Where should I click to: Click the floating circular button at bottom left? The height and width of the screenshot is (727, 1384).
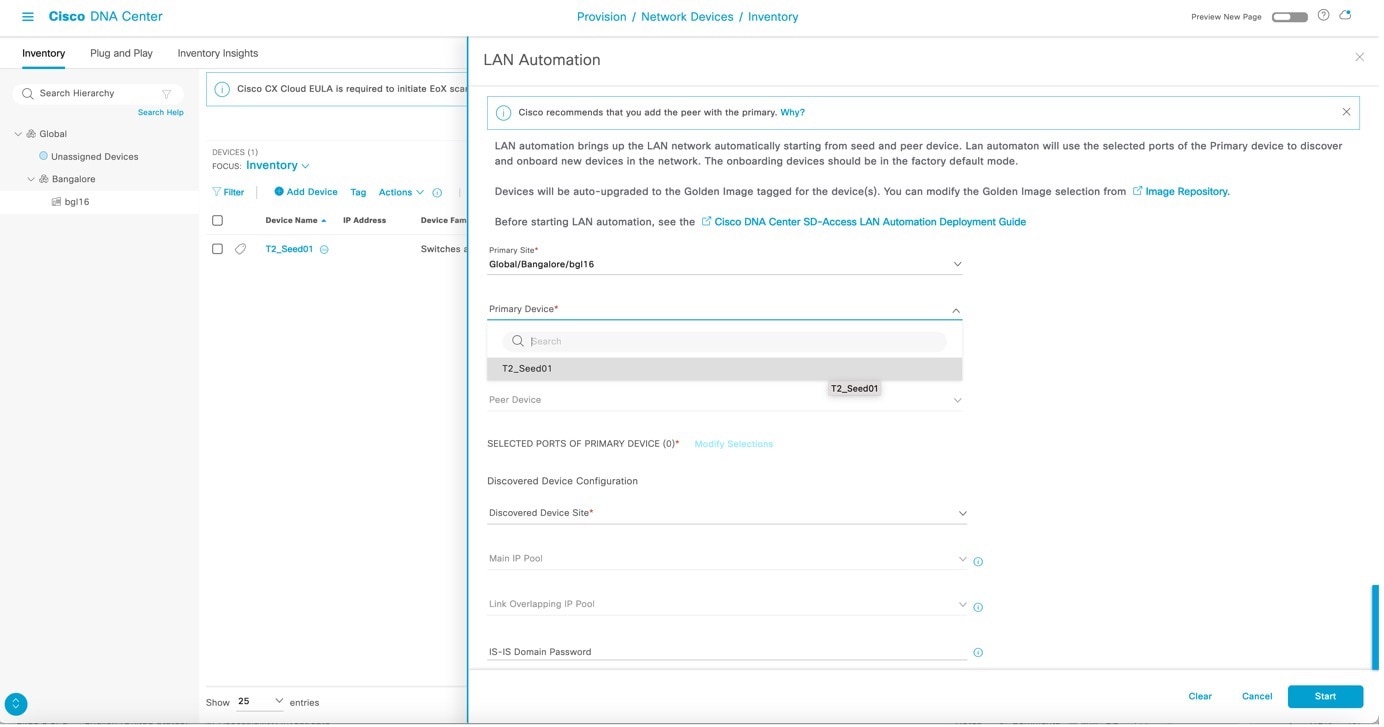click(x=16, y=706)
